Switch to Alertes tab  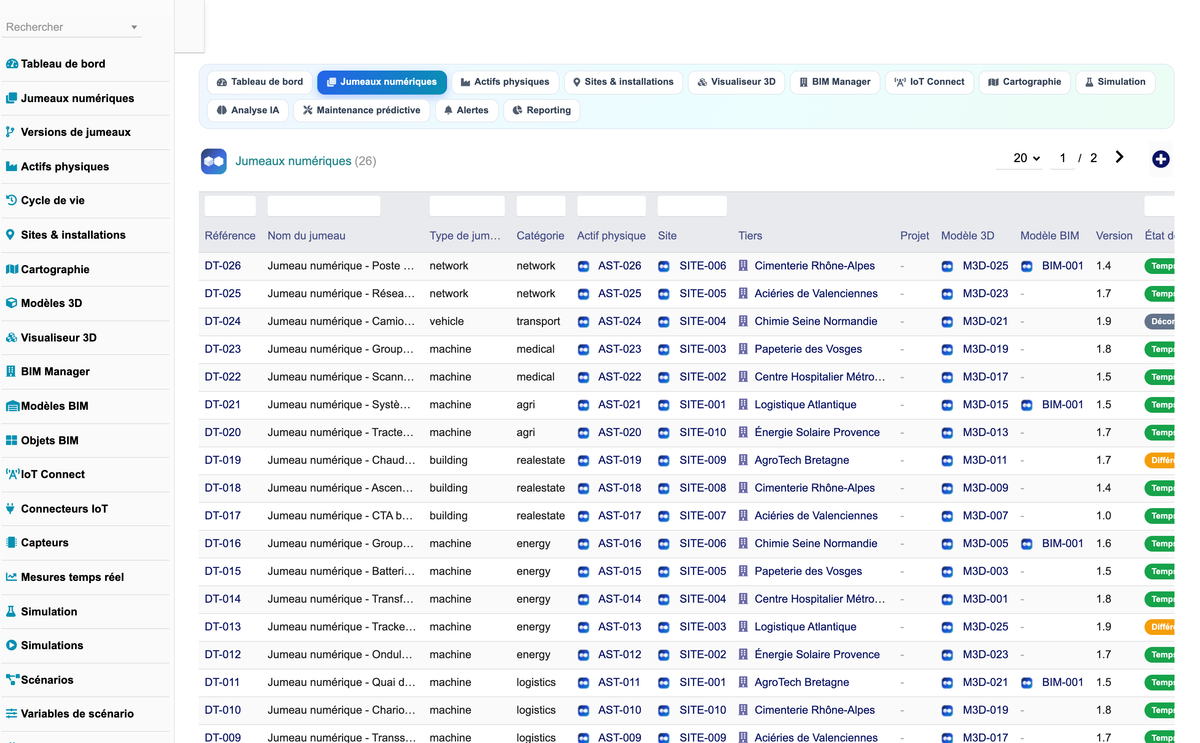(466, 110)
